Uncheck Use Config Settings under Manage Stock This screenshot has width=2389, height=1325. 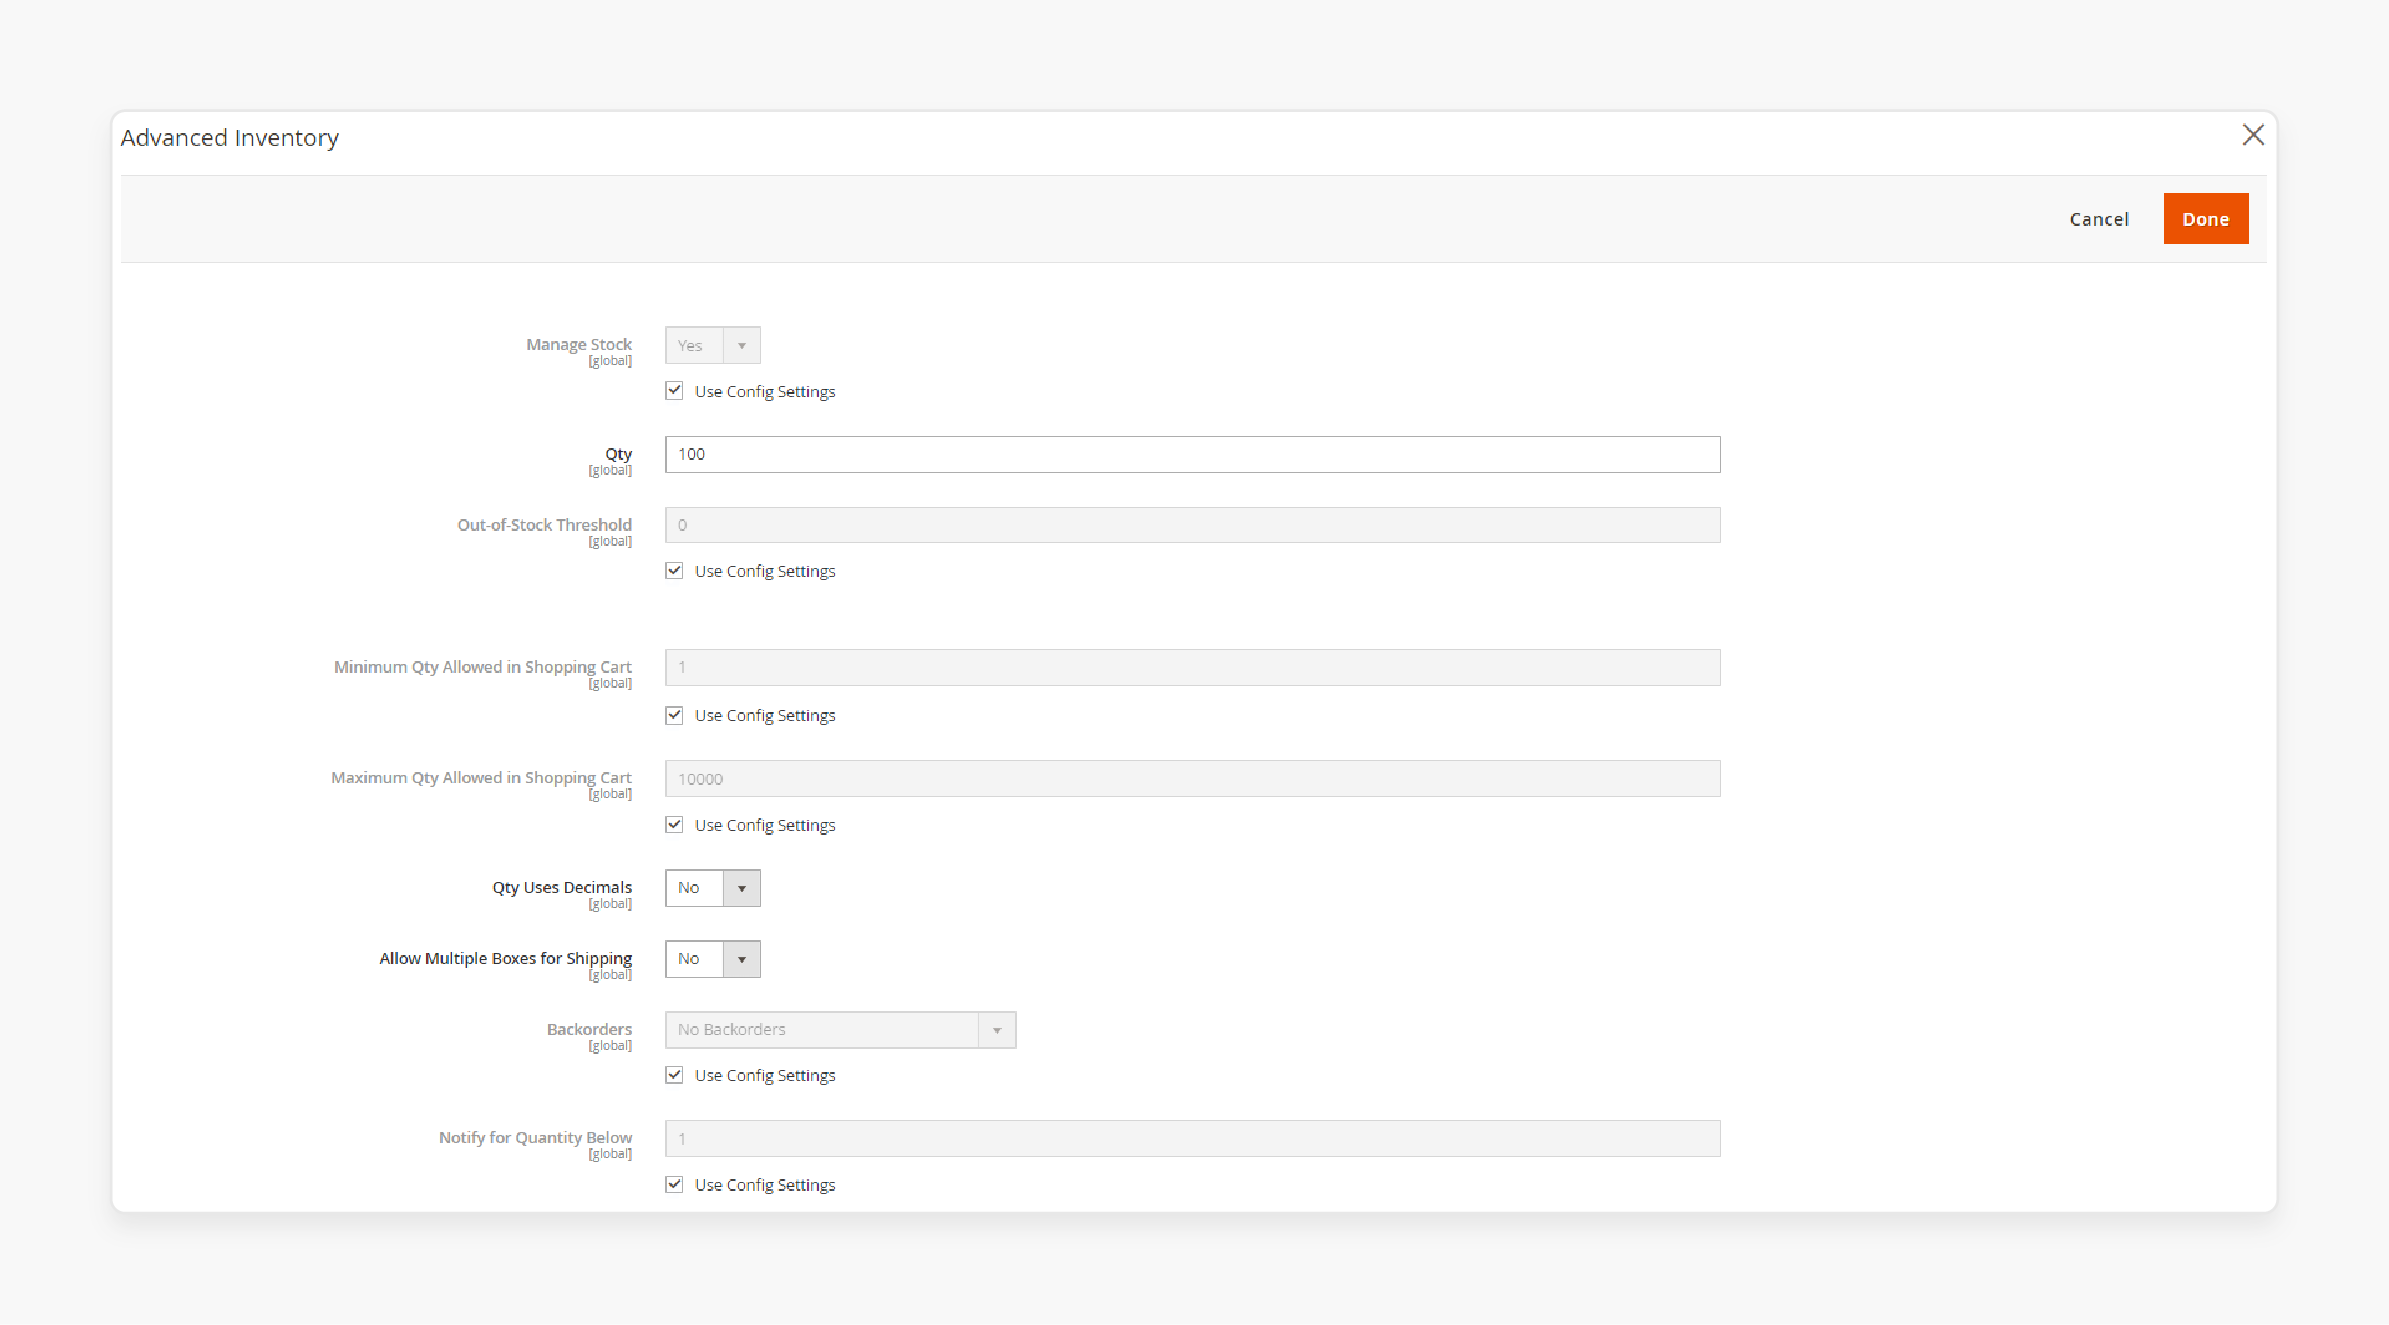click(674, 391)
